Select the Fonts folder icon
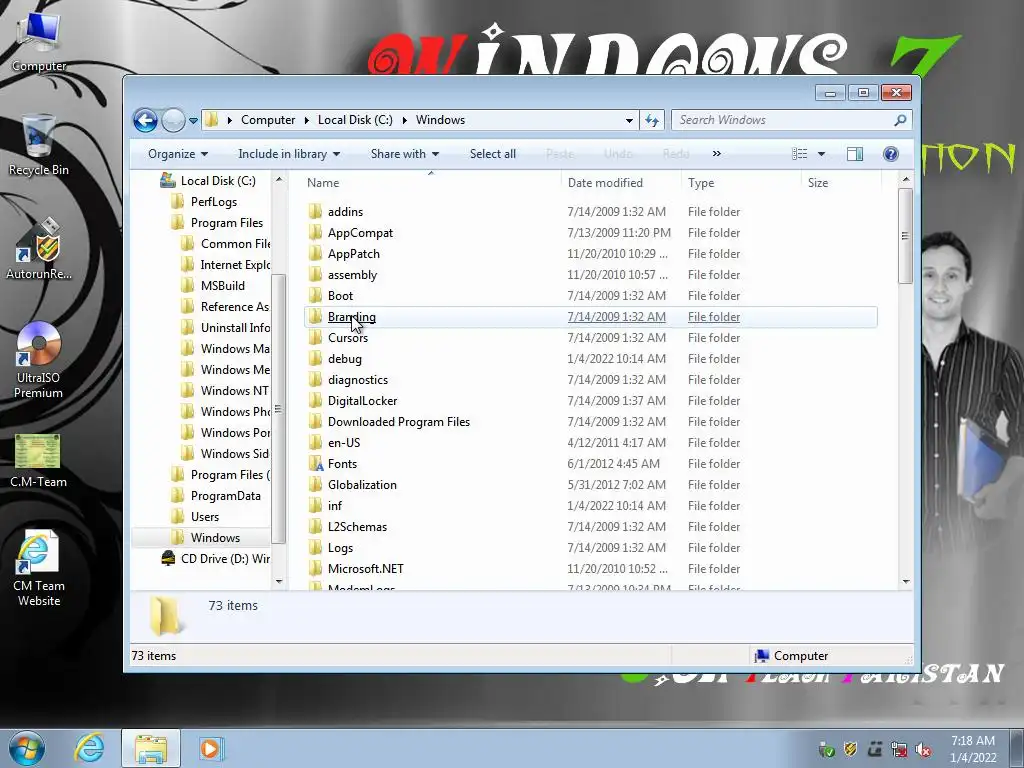 click(x=316, y=464)
